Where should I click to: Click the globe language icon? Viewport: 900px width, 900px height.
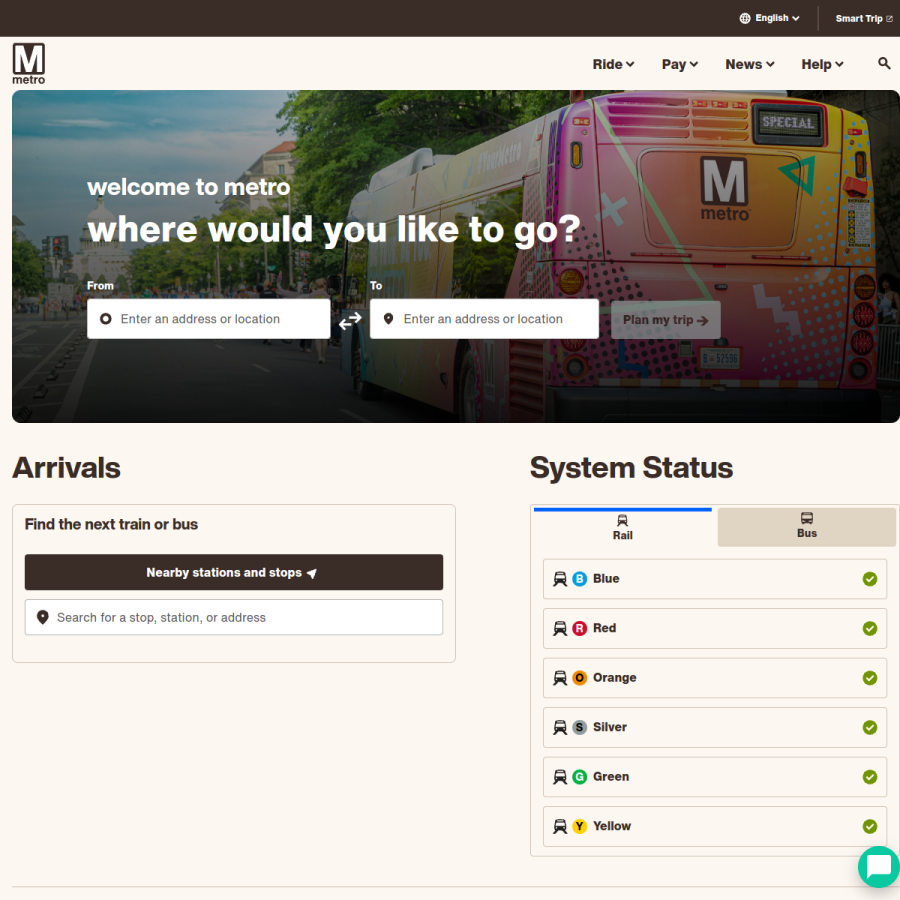(x=744, y=18)
